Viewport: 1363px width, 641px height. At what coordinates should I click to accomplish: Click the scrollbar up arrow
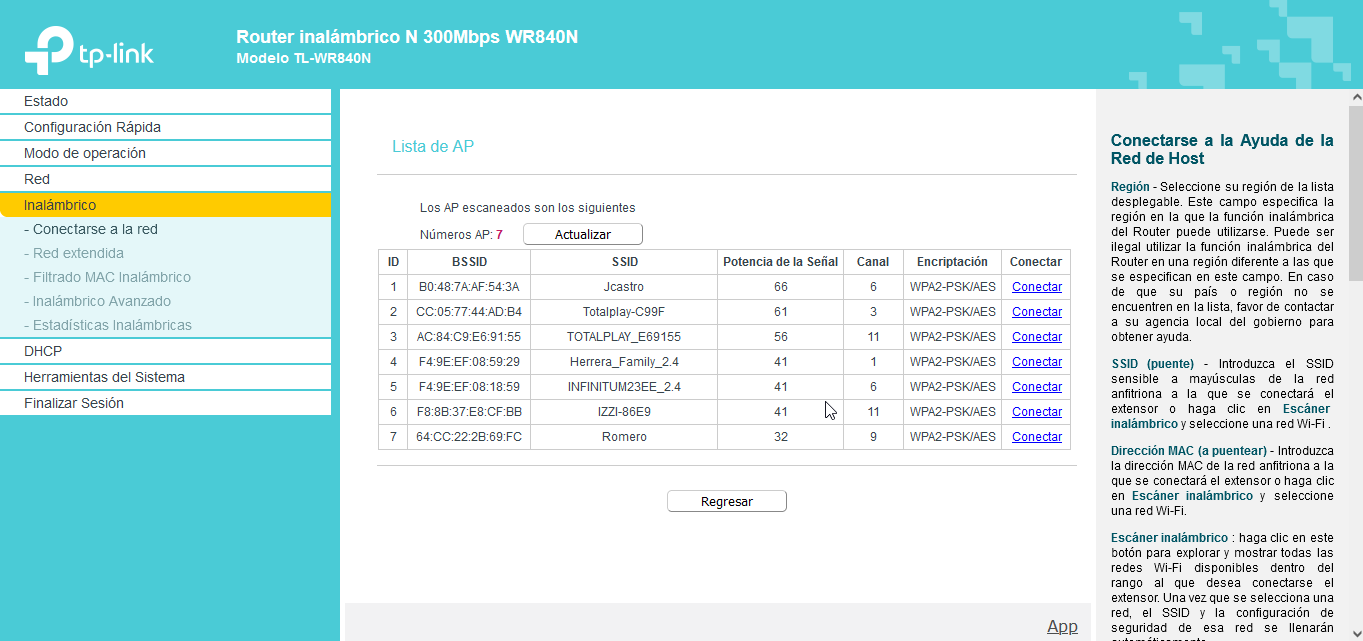coord(1355,98)
